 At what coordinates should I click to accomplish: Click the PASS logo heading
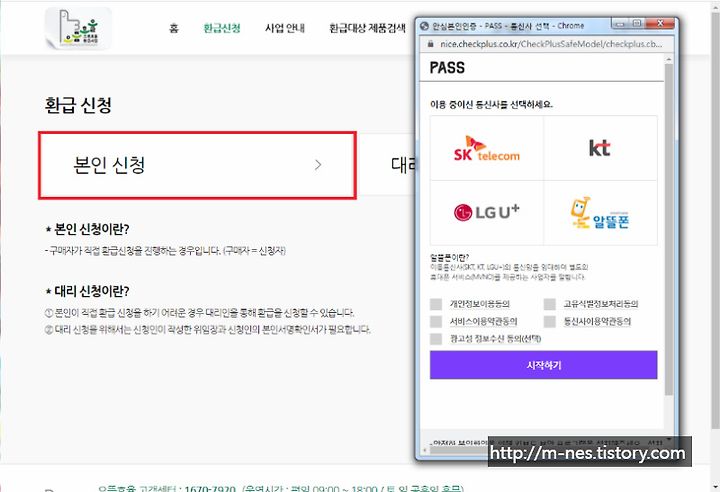point(447,68)
